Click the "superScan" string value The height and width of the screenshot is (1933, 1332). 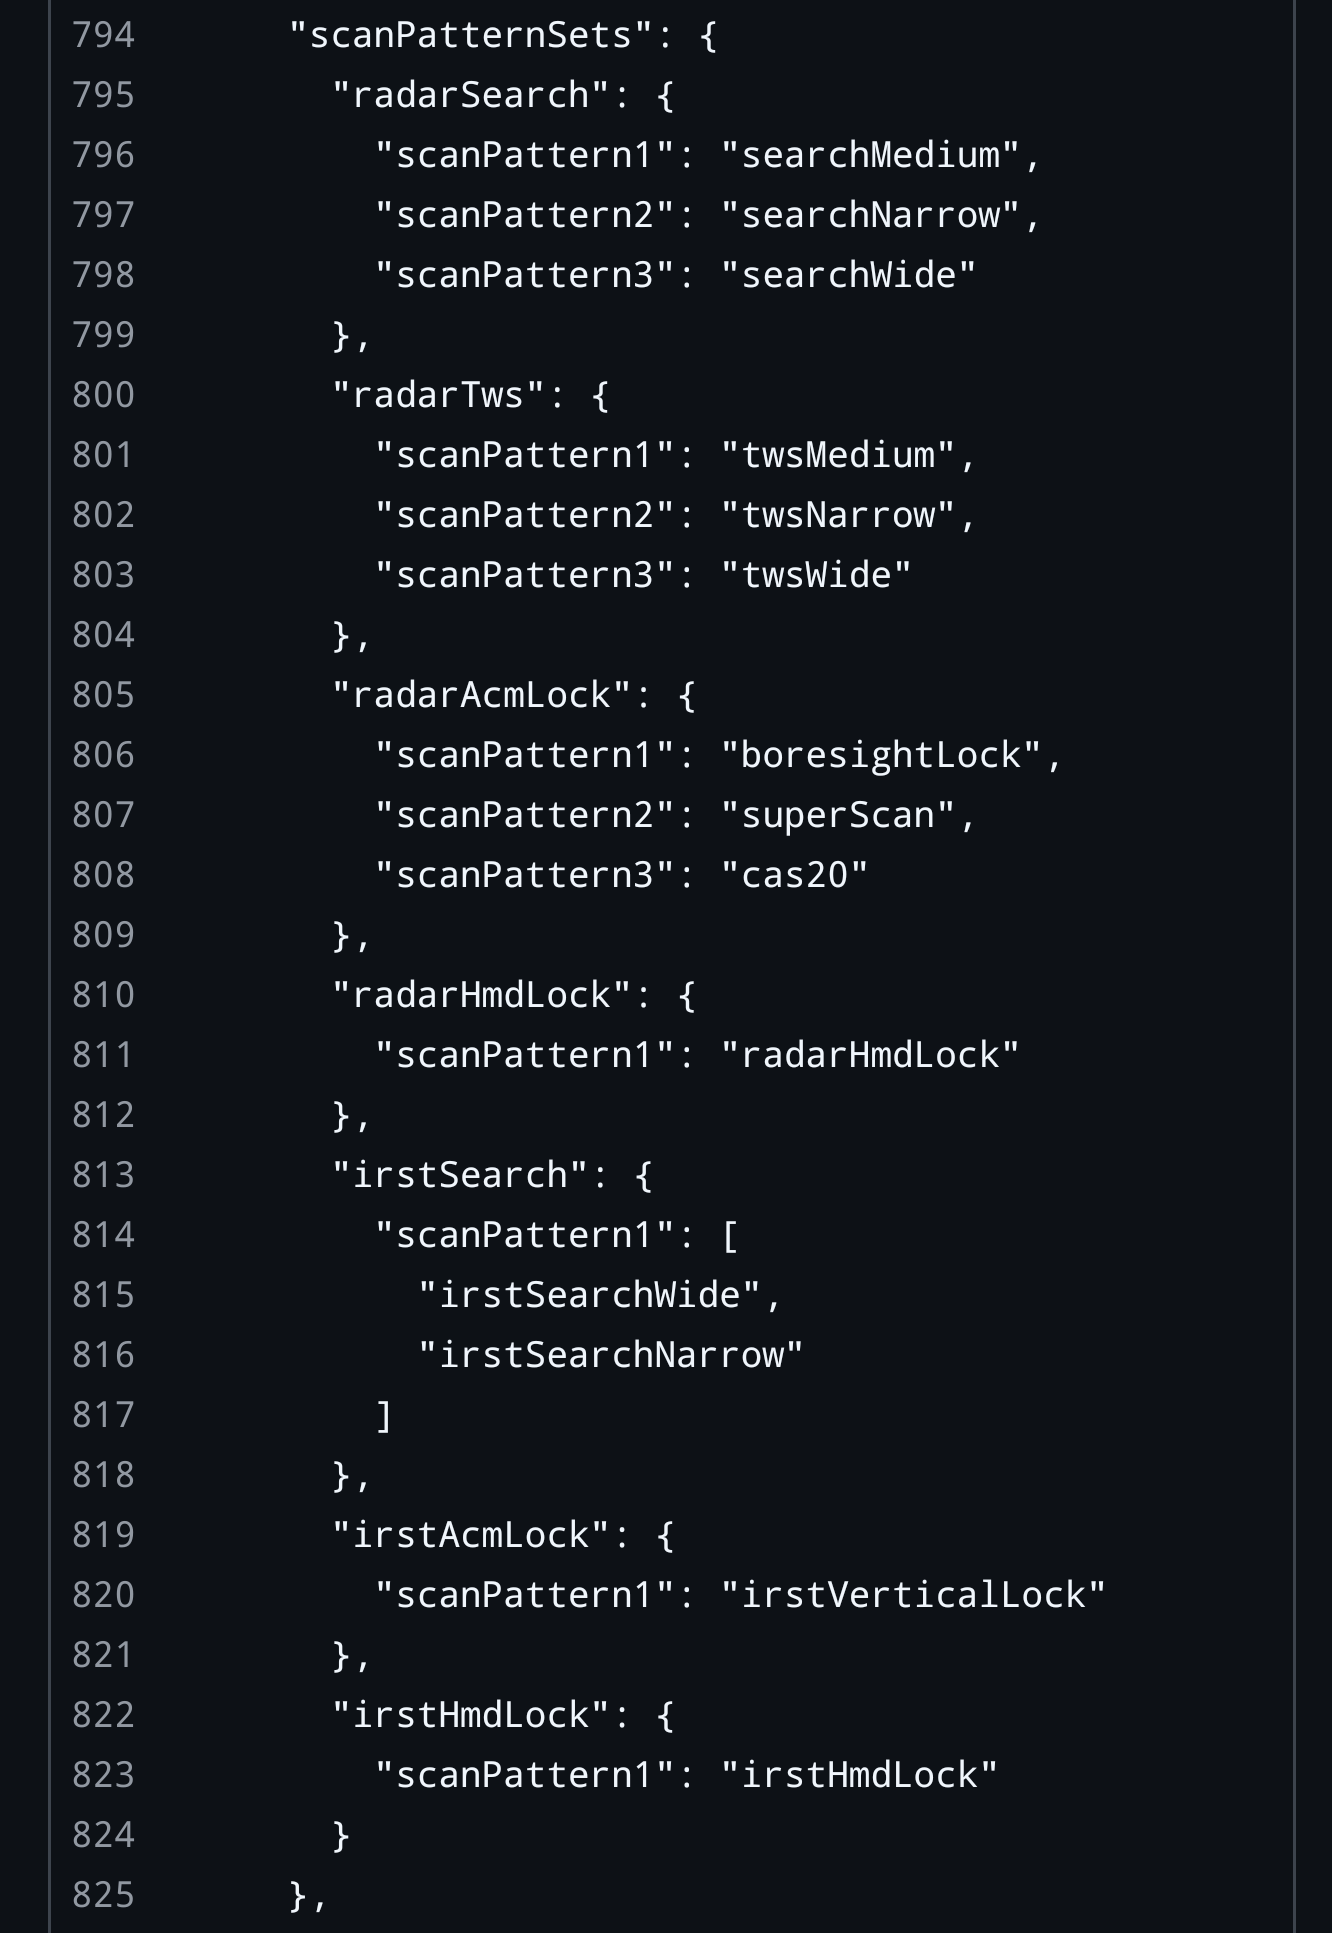838,816
